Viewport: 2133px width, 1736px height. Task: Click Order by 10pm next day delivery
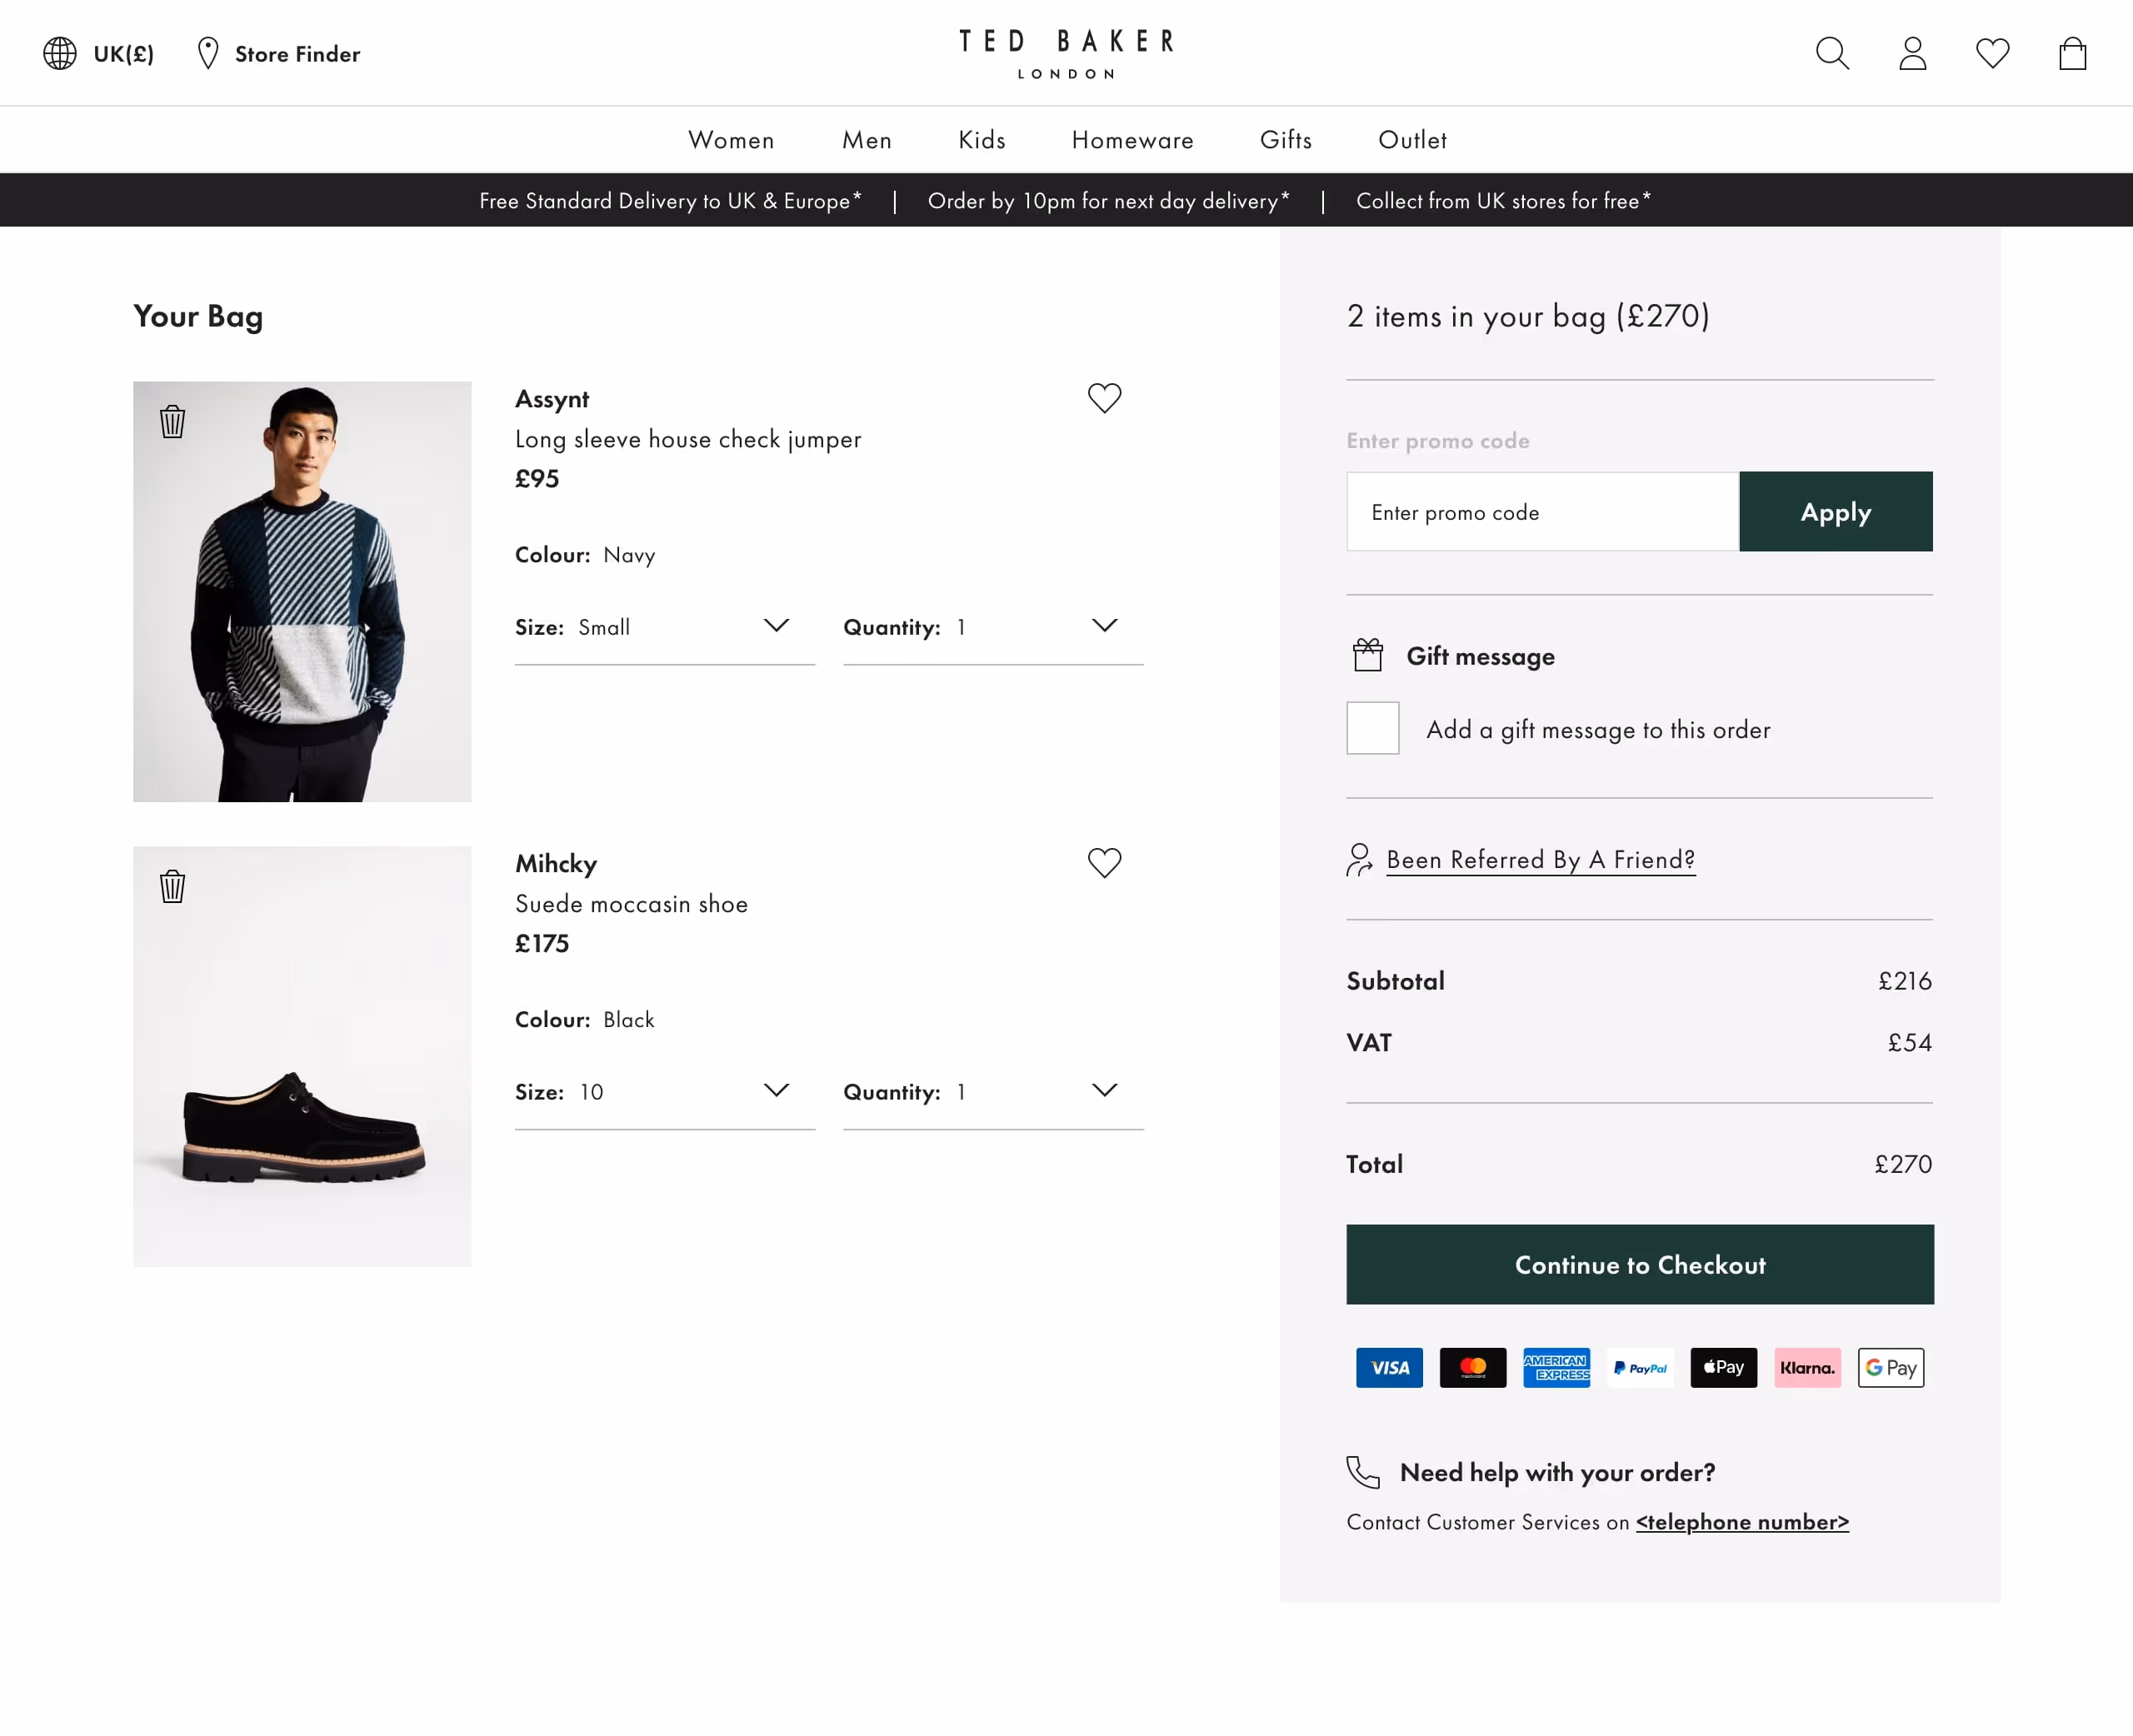(1108, 201)
